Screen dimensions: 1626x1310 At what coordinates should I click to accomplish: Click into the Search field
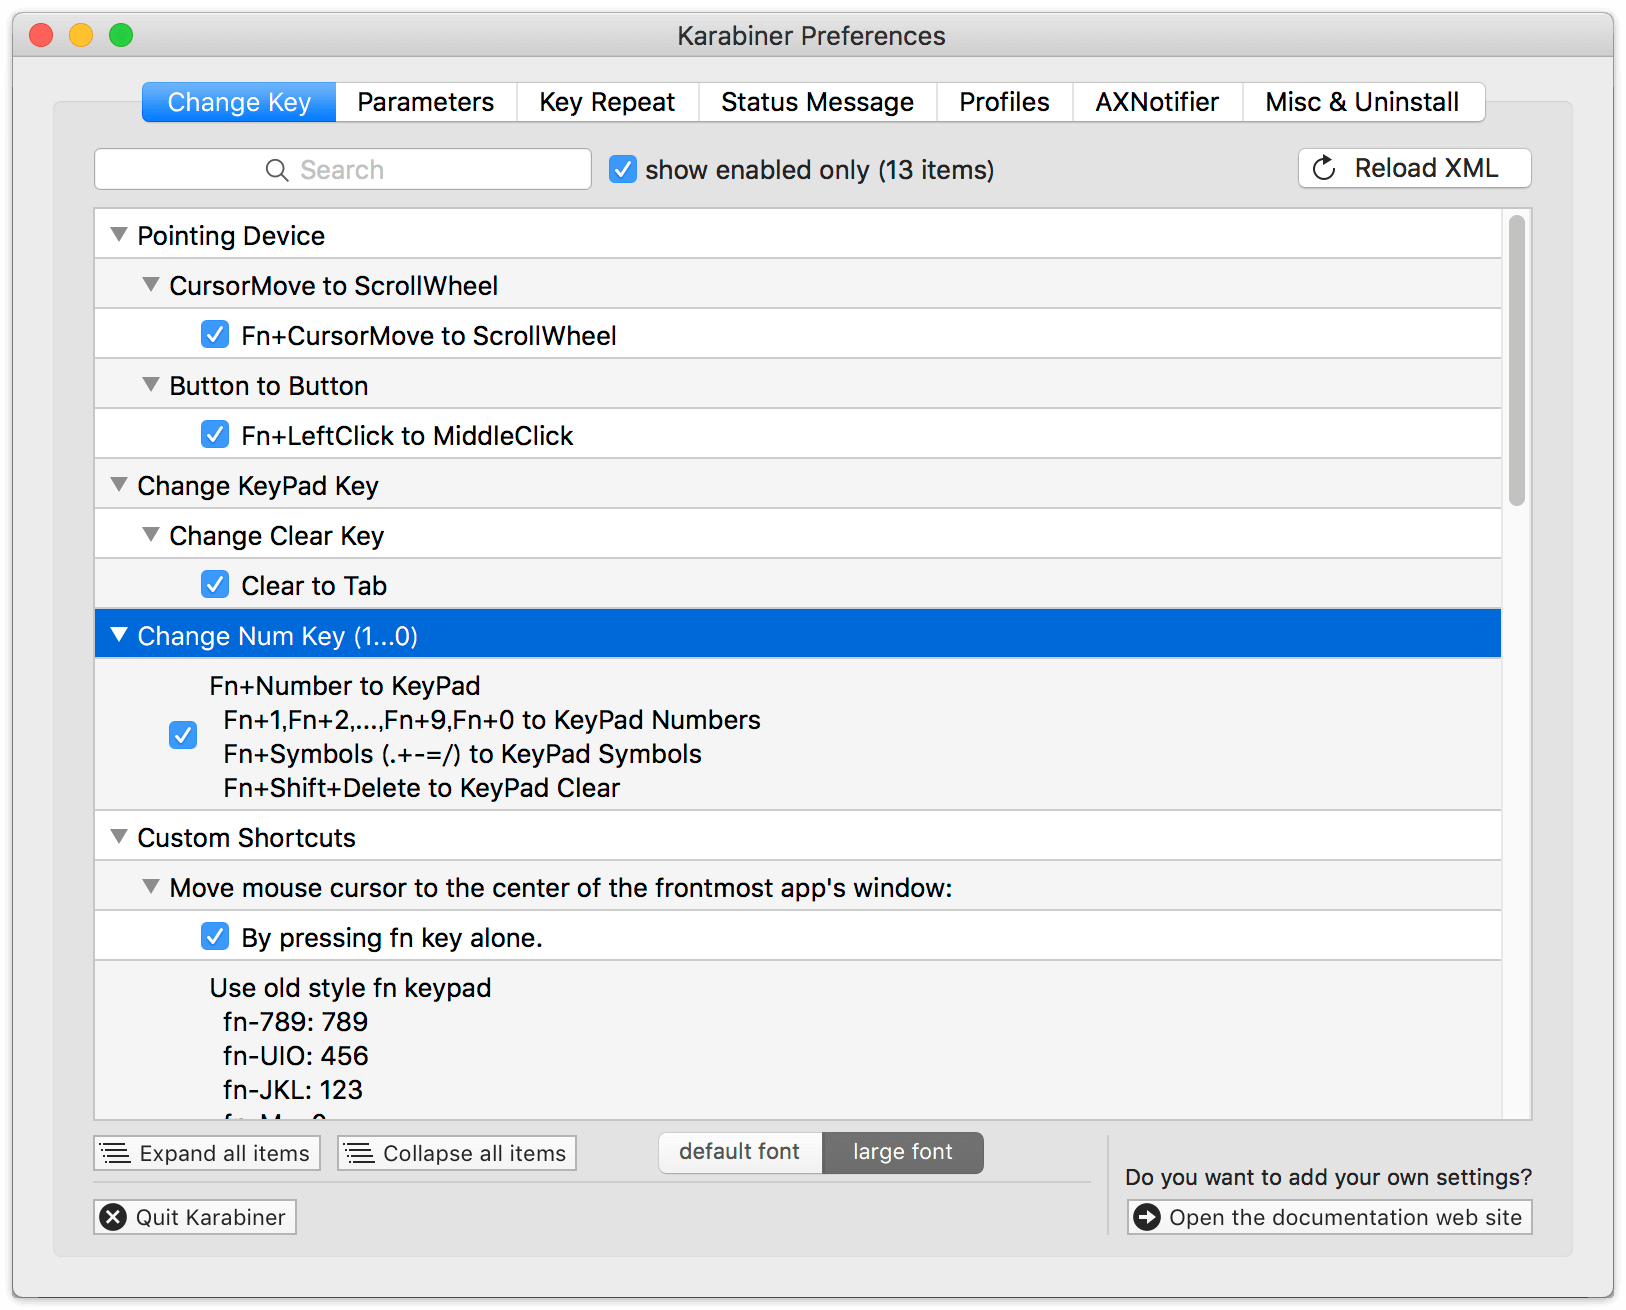pos(343,170)
